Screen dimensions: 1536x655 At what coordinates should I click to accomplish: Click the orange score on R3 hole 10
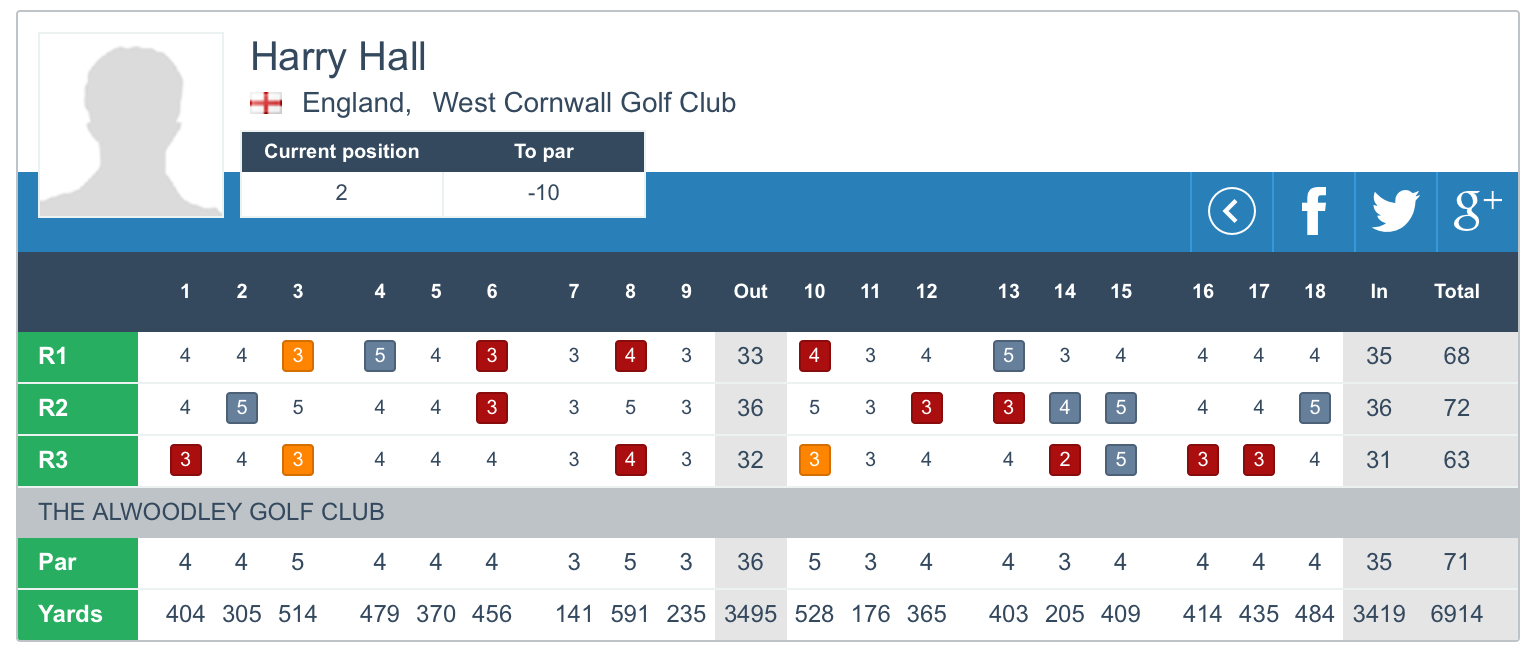point(815,460)
